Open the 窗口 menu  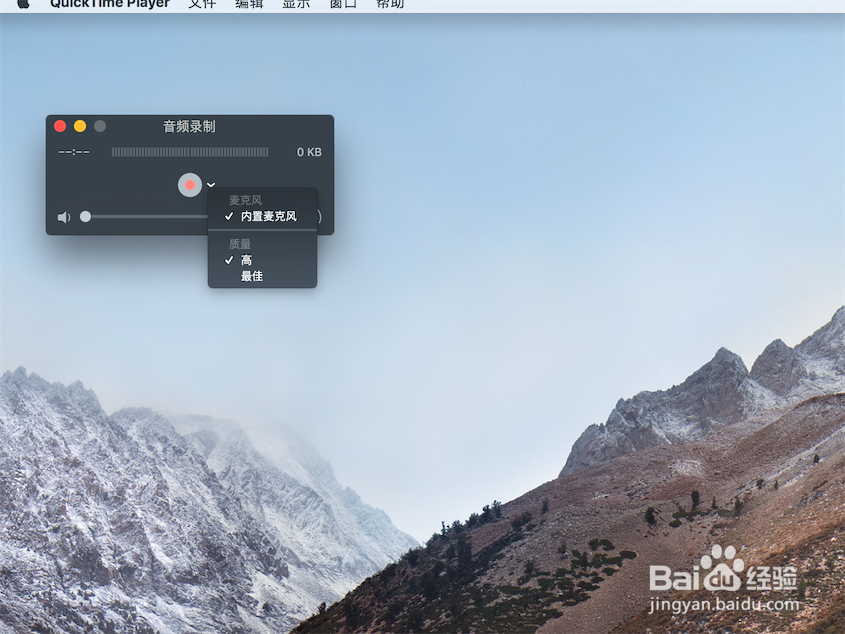pyautogui.click(x=341, y=4)
